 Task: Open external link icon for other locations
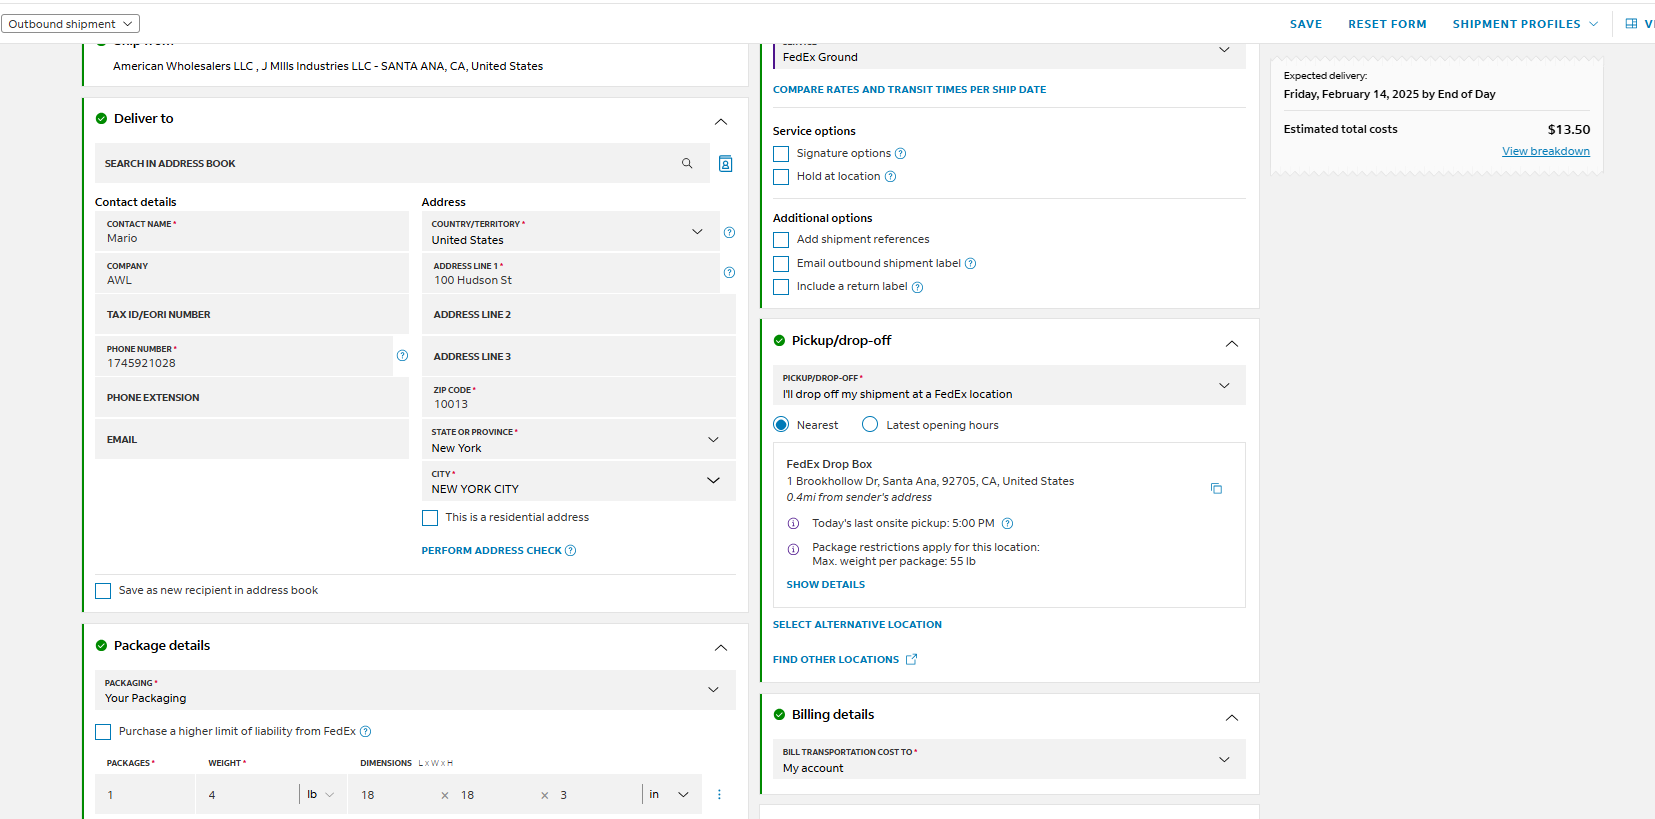coord(911,660)
